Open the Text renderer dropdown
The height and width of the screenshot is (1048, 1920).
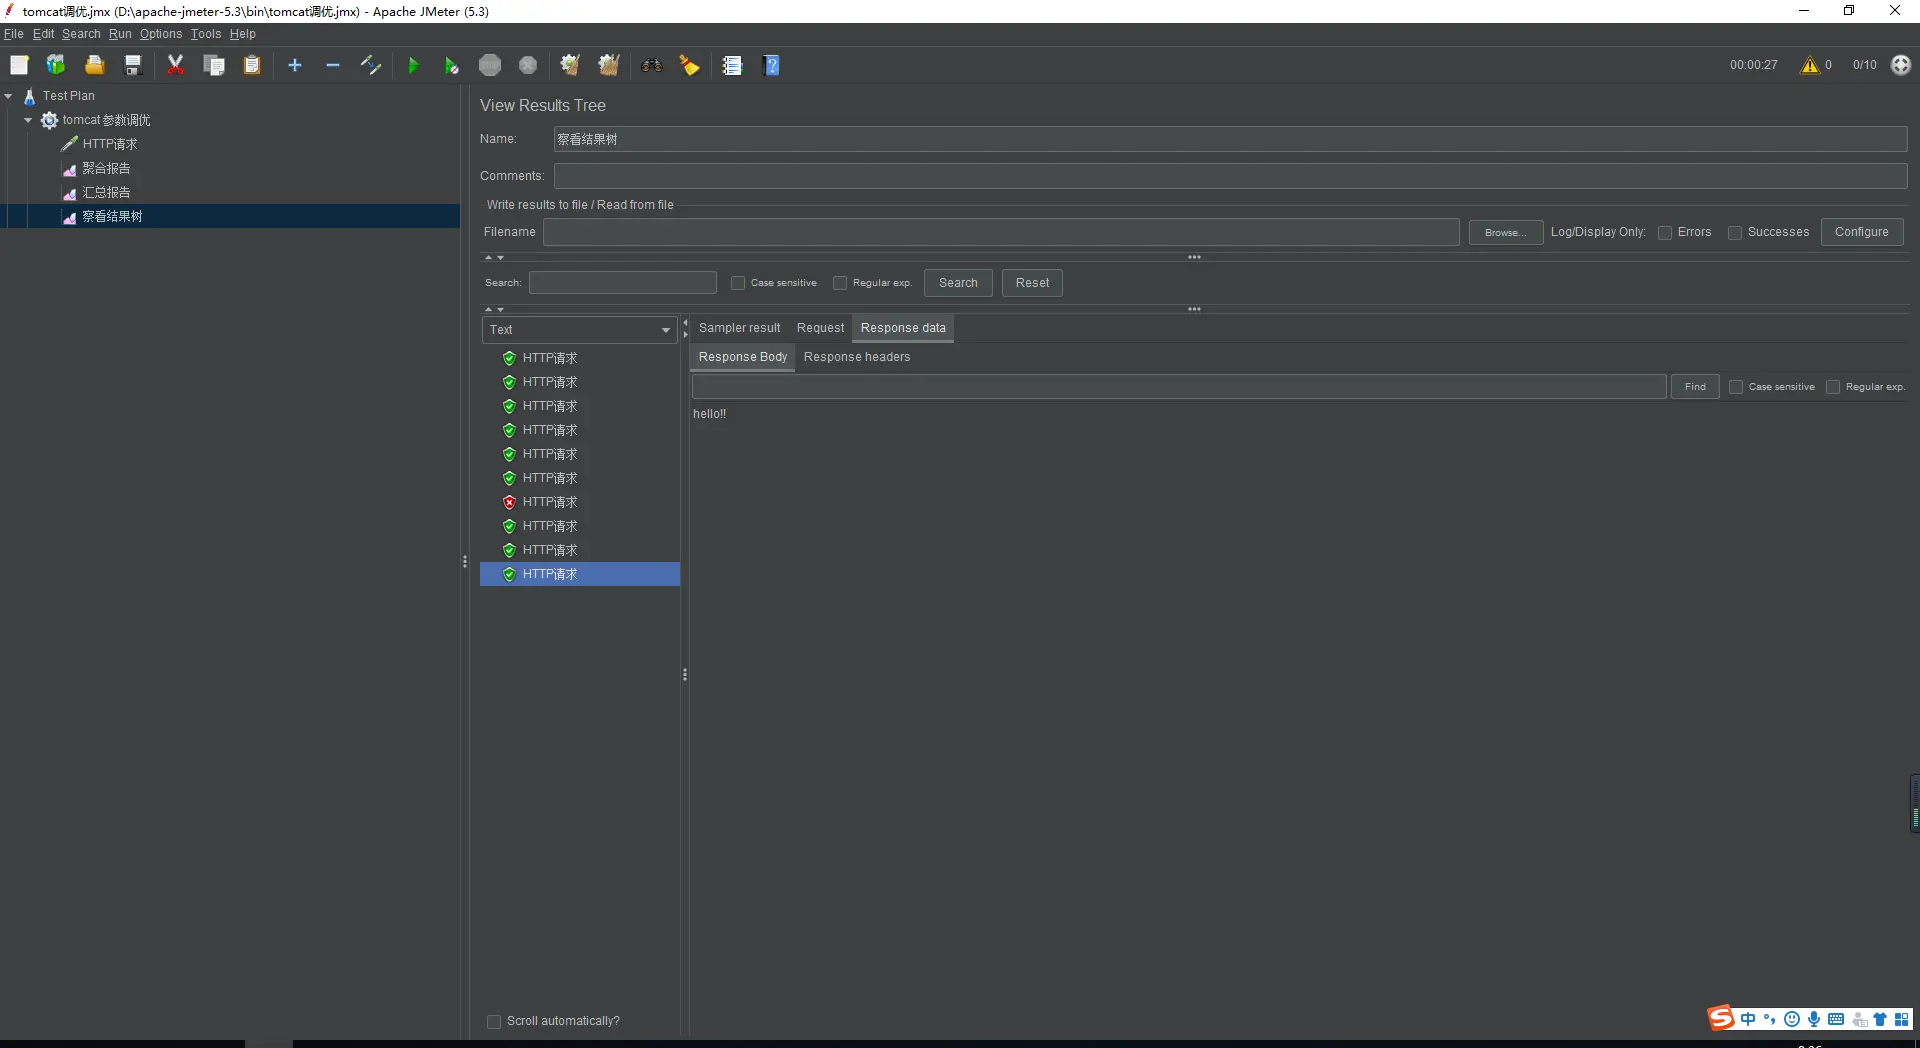[579, 330]
